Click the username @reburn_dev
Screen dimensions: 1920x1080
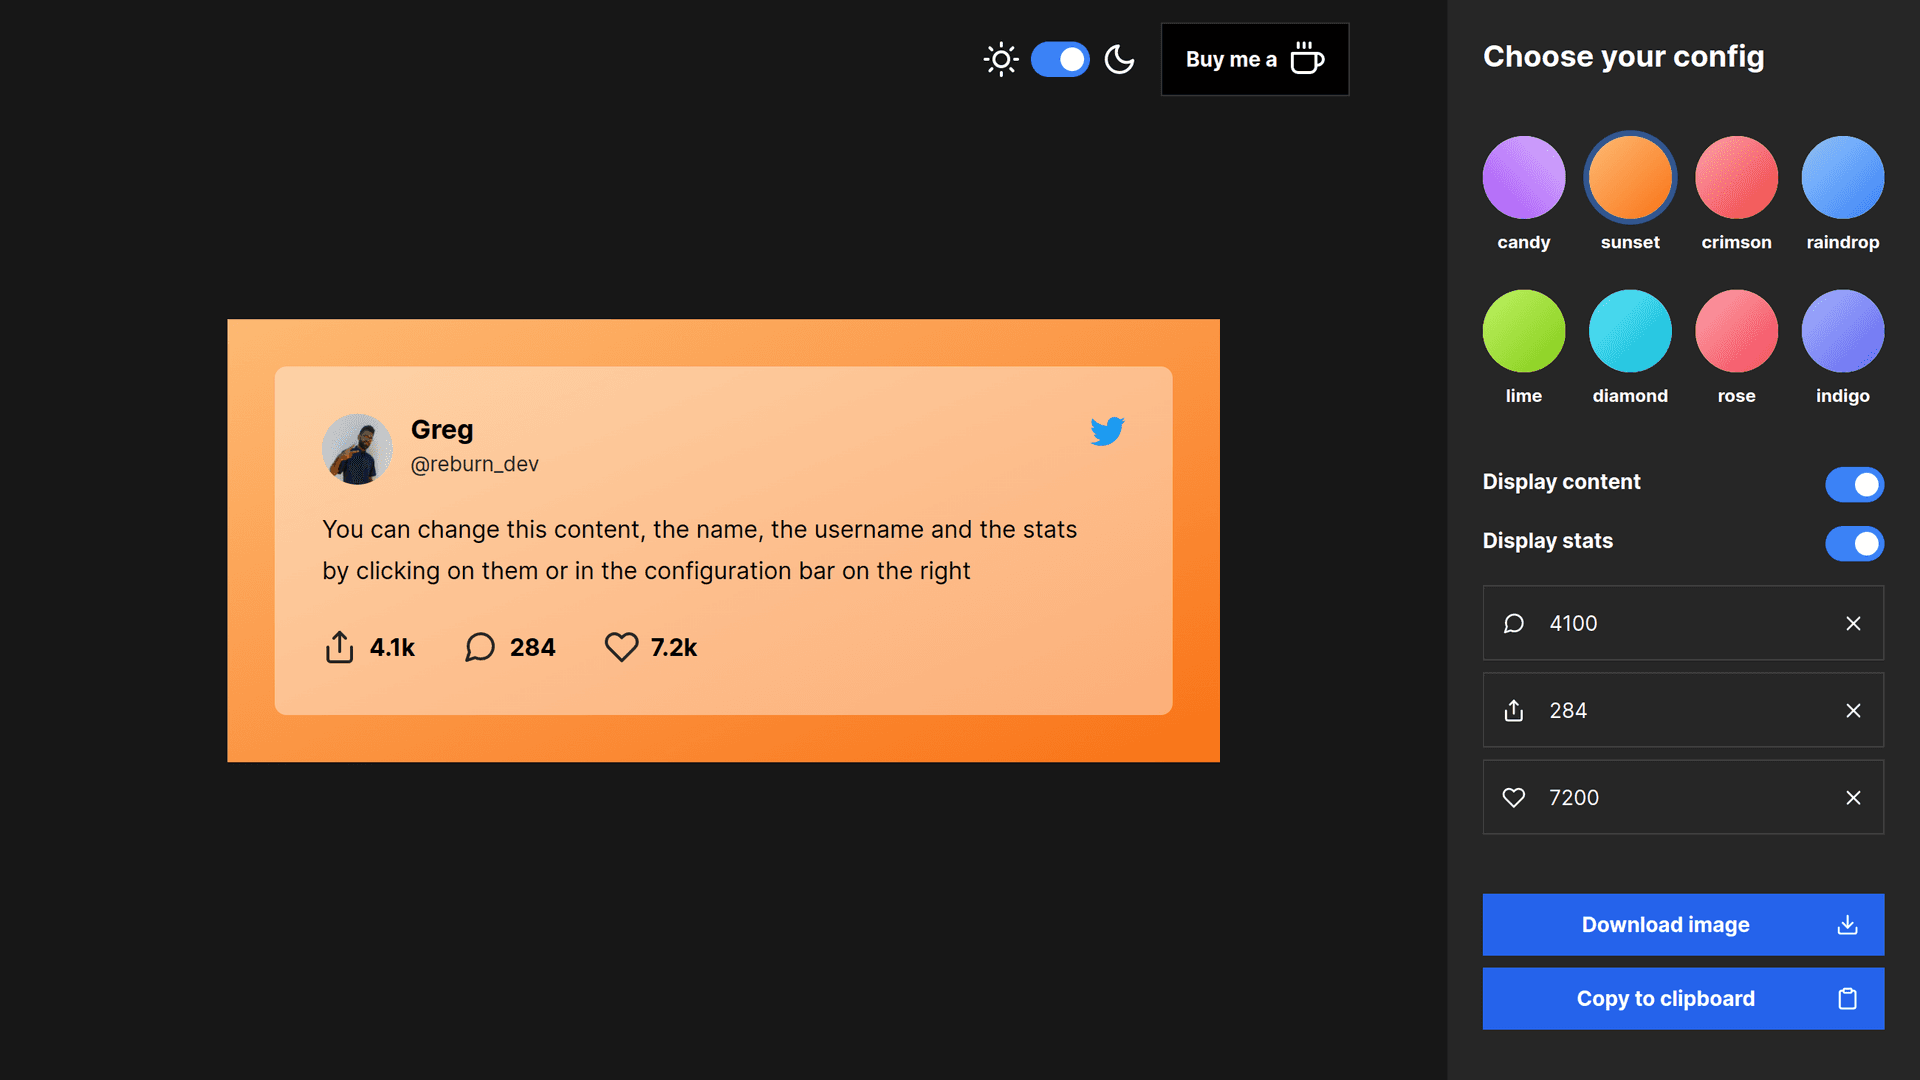(x=474, y=464)
